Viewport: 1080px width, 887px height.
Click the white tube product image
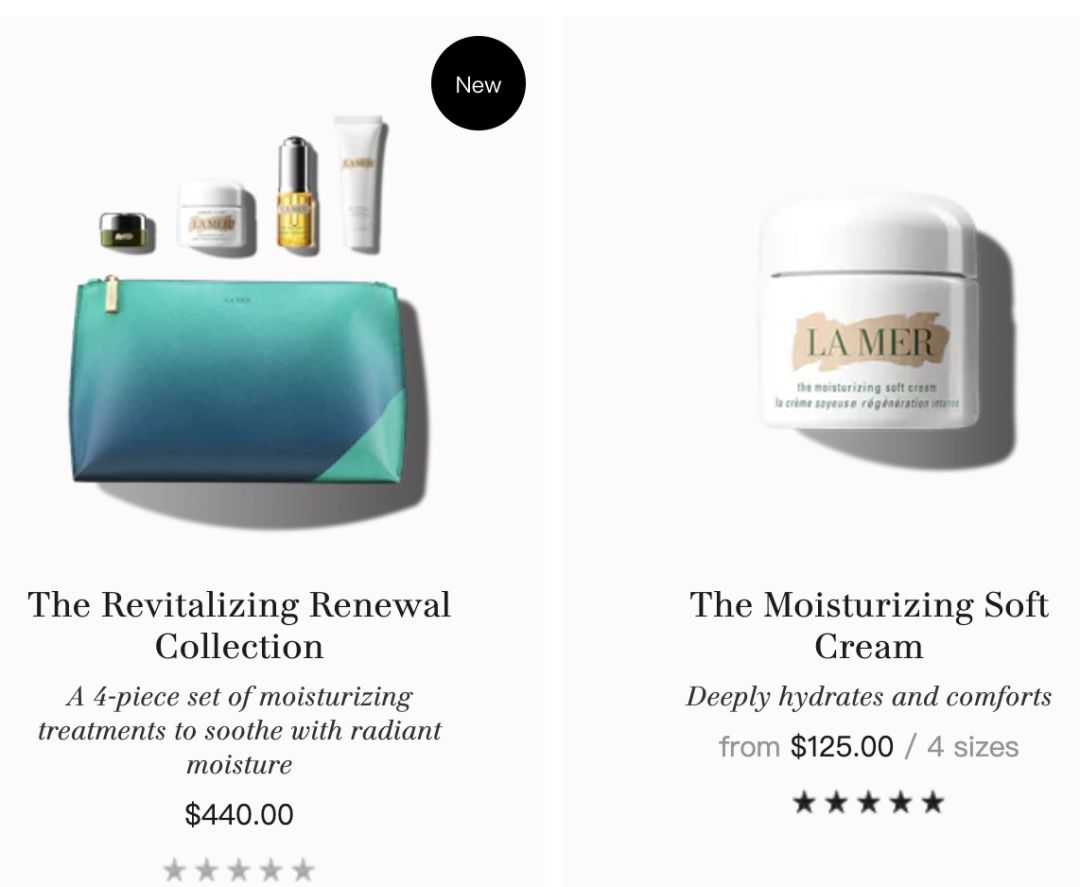[x=359, y=182]
